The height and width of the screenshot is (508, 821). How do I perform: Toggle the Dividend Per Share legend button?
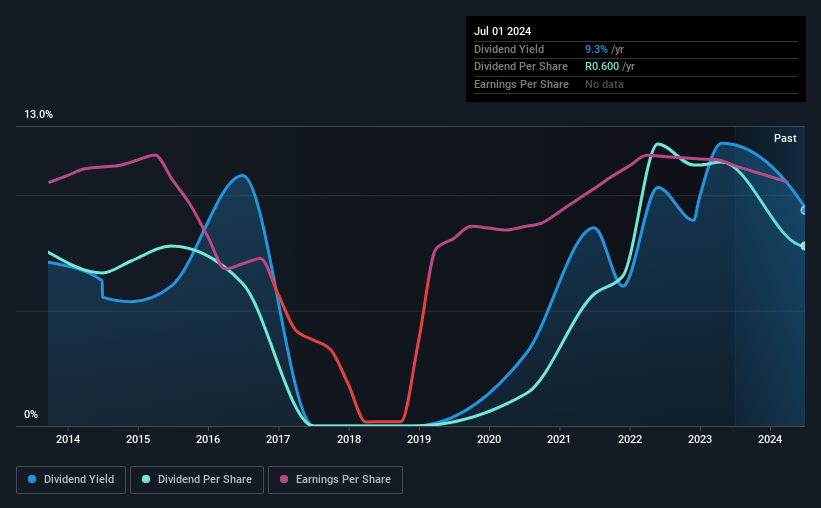197,480
